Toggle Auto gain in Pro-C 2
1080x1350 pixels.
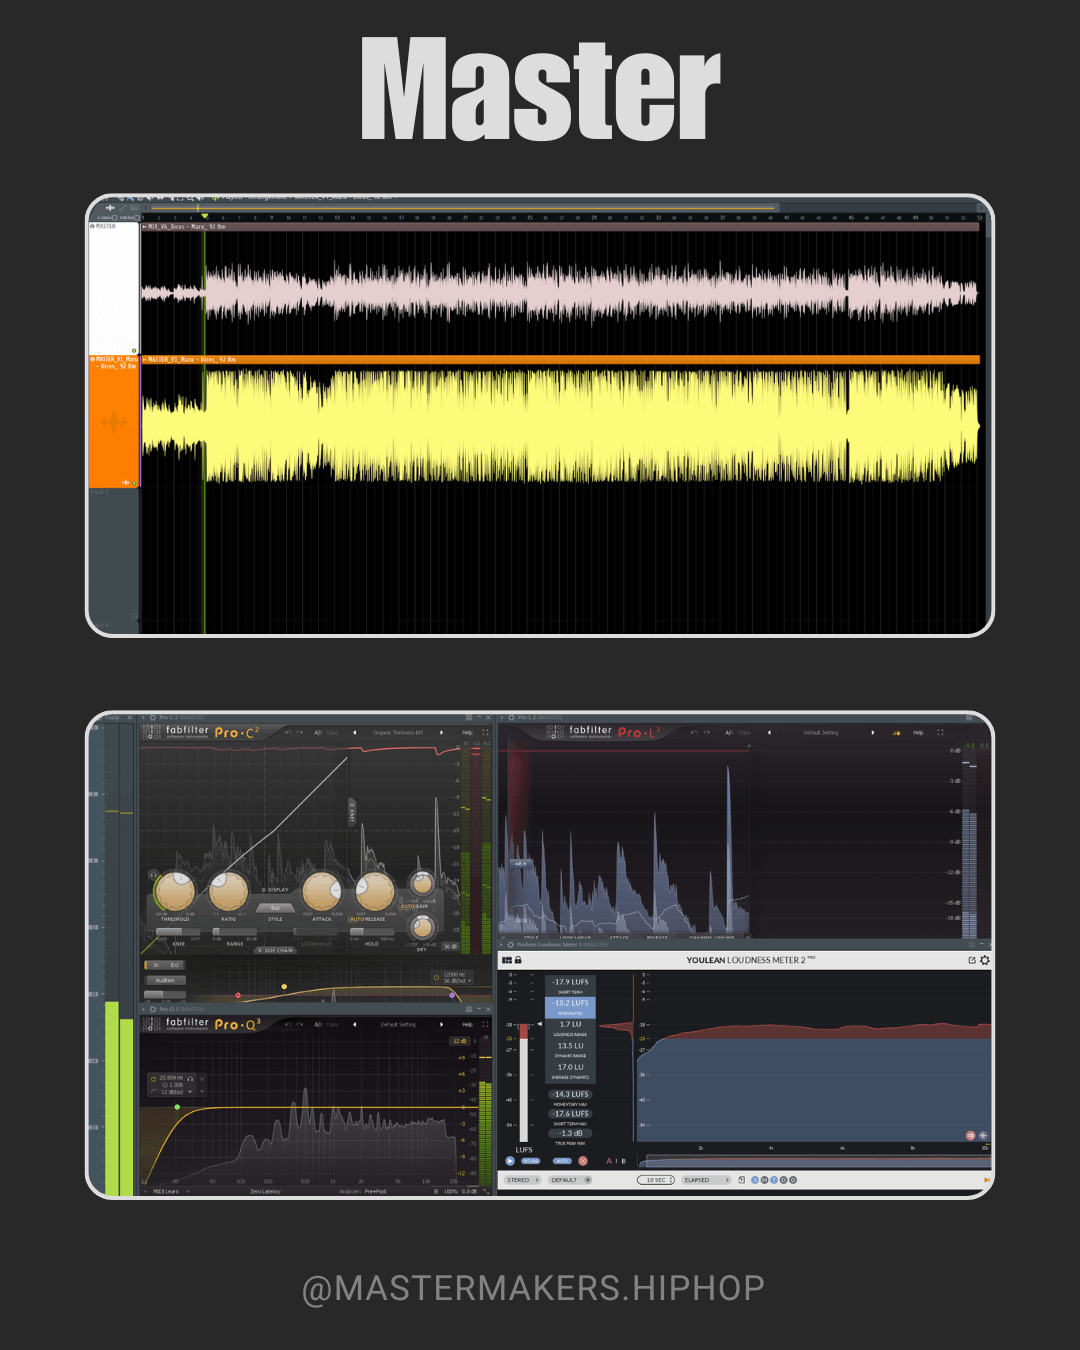407,906
